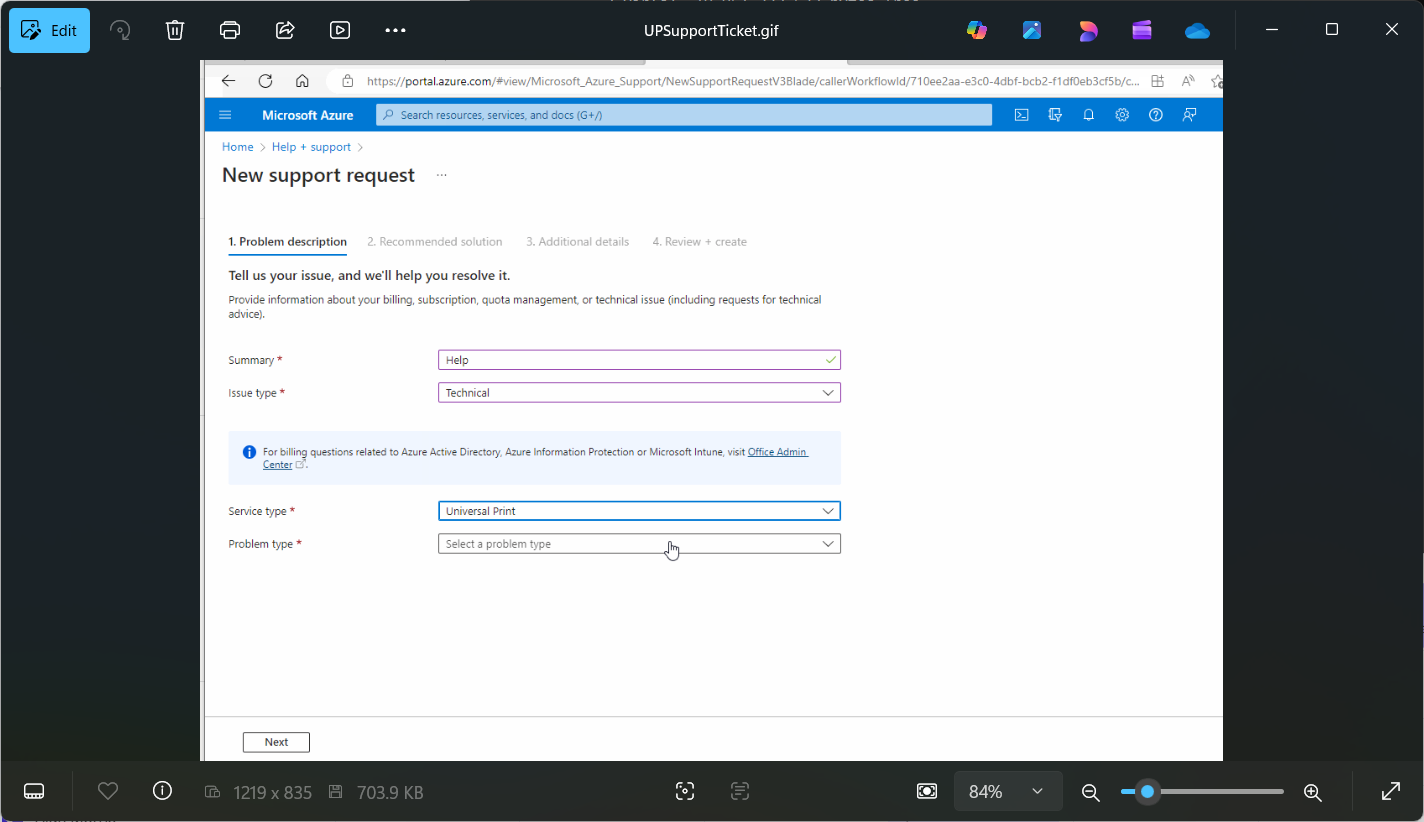Click the 703.9 KB file size text

click(390, 792)
